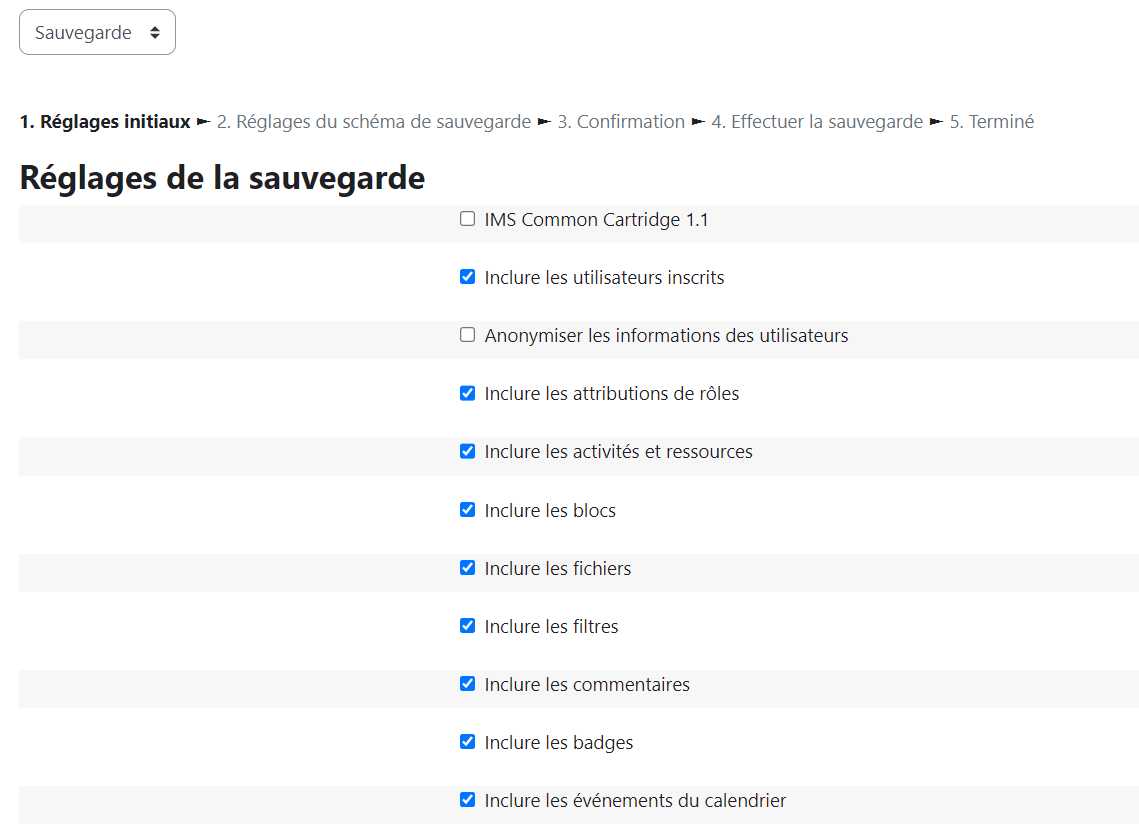Click the 'Inclure les fichiers' label
The height and width of the screenshot is (830, 1139).
[558, 569]
